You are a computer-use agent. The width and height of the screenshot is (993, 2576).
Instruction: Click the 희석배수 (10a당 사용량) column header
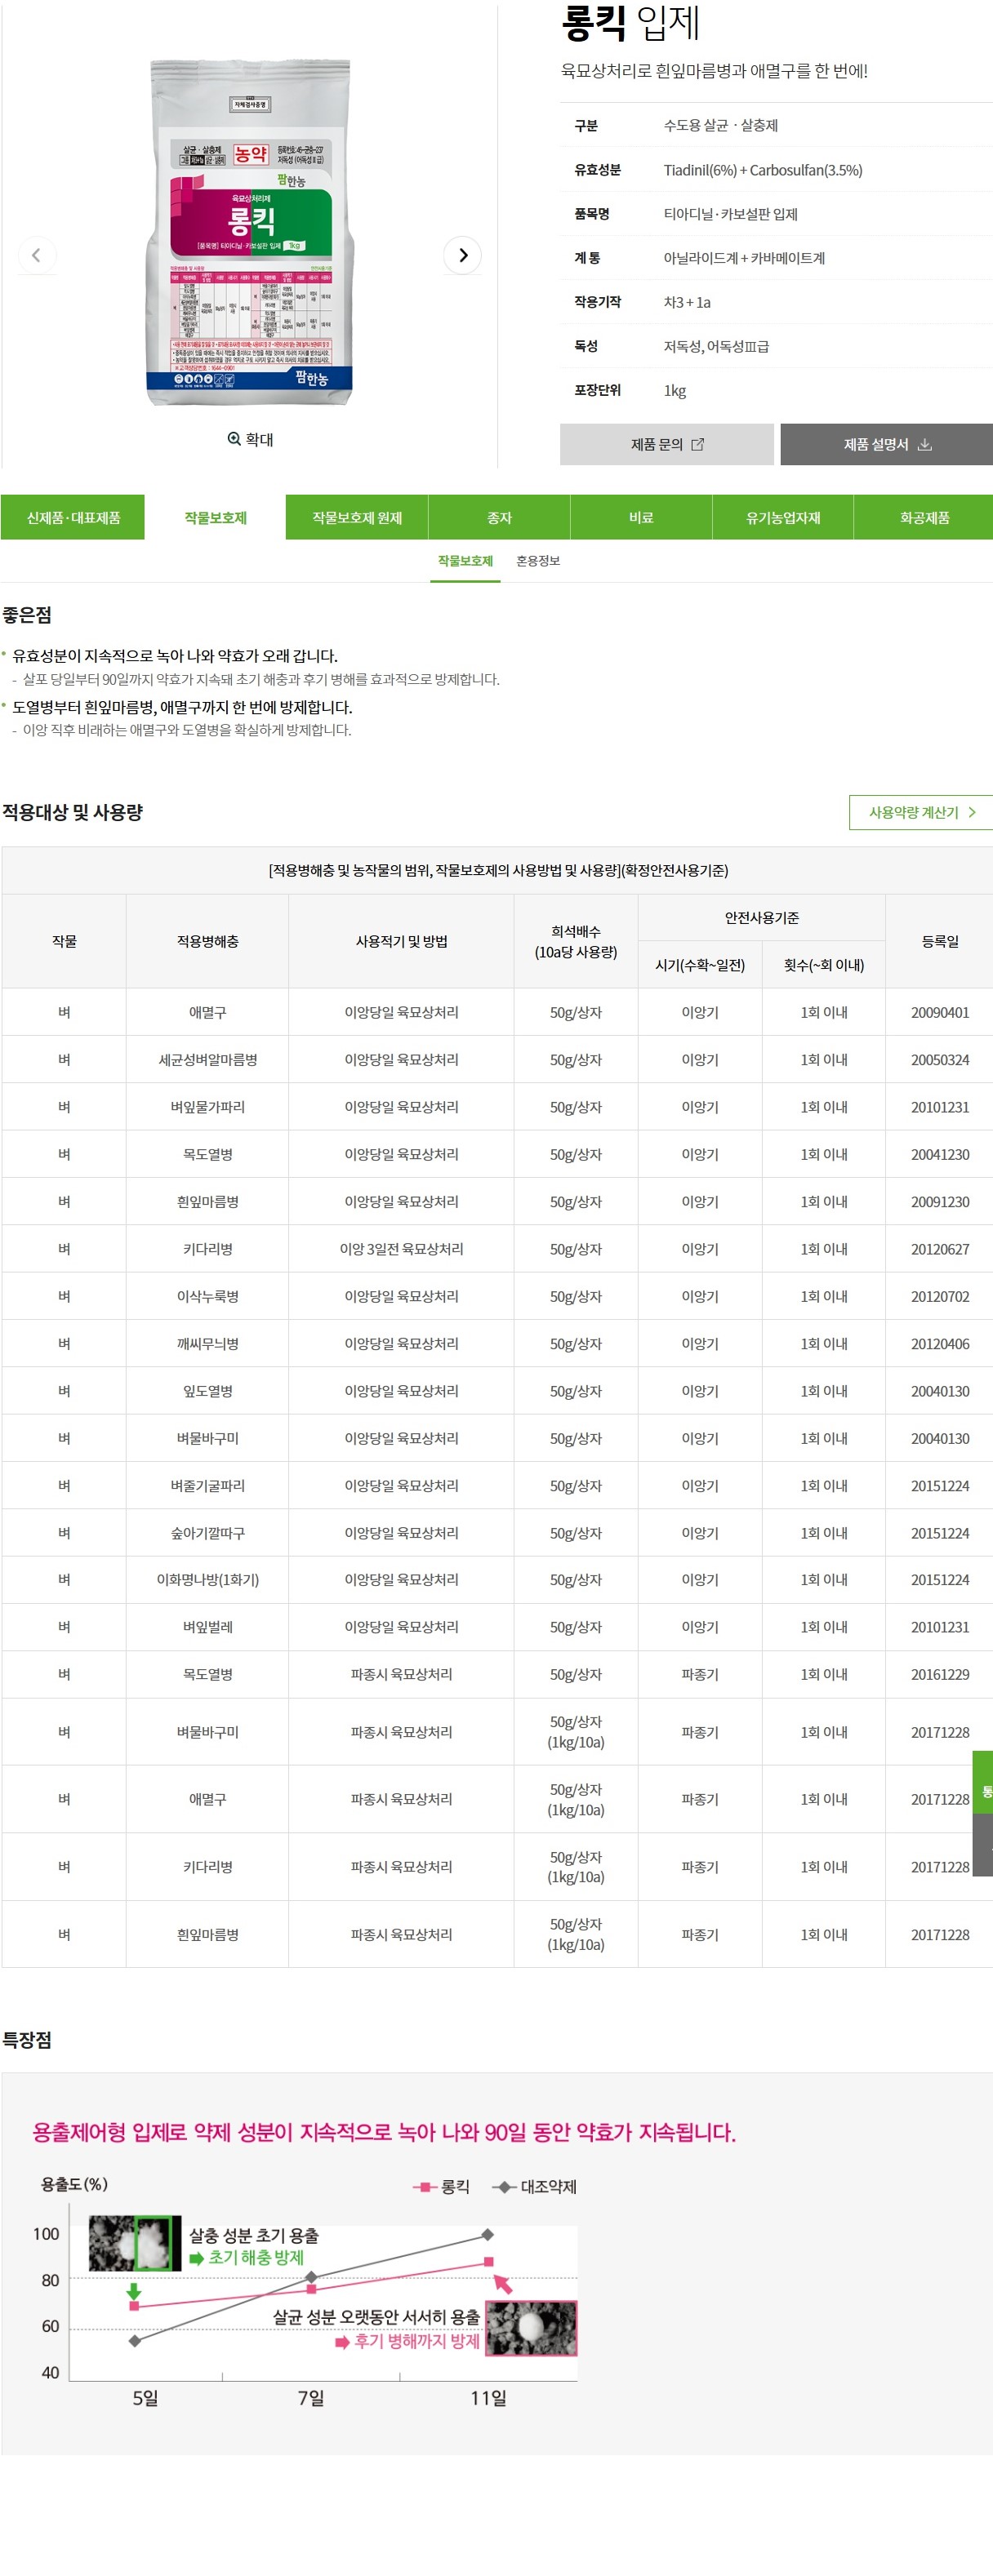click(576, 941)
